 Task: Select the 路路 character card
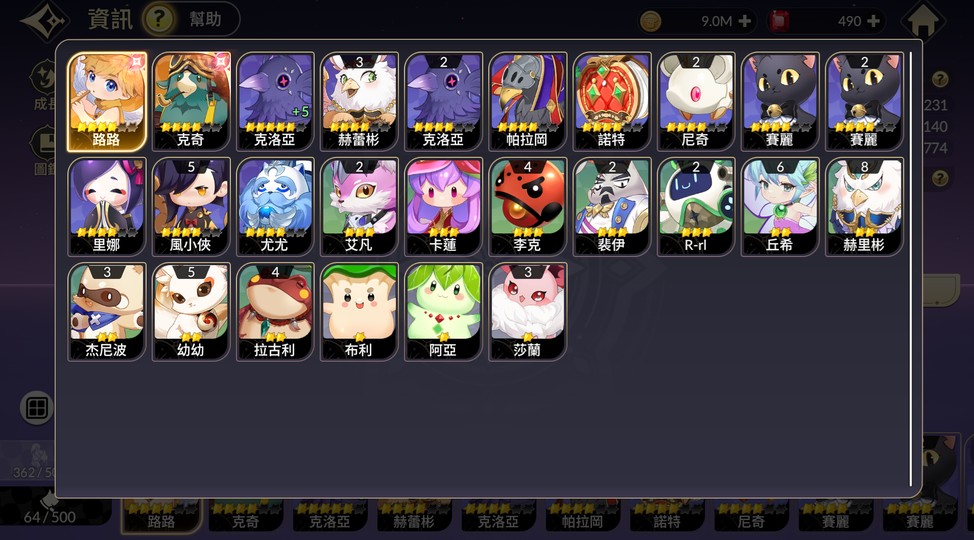[107, 102]
